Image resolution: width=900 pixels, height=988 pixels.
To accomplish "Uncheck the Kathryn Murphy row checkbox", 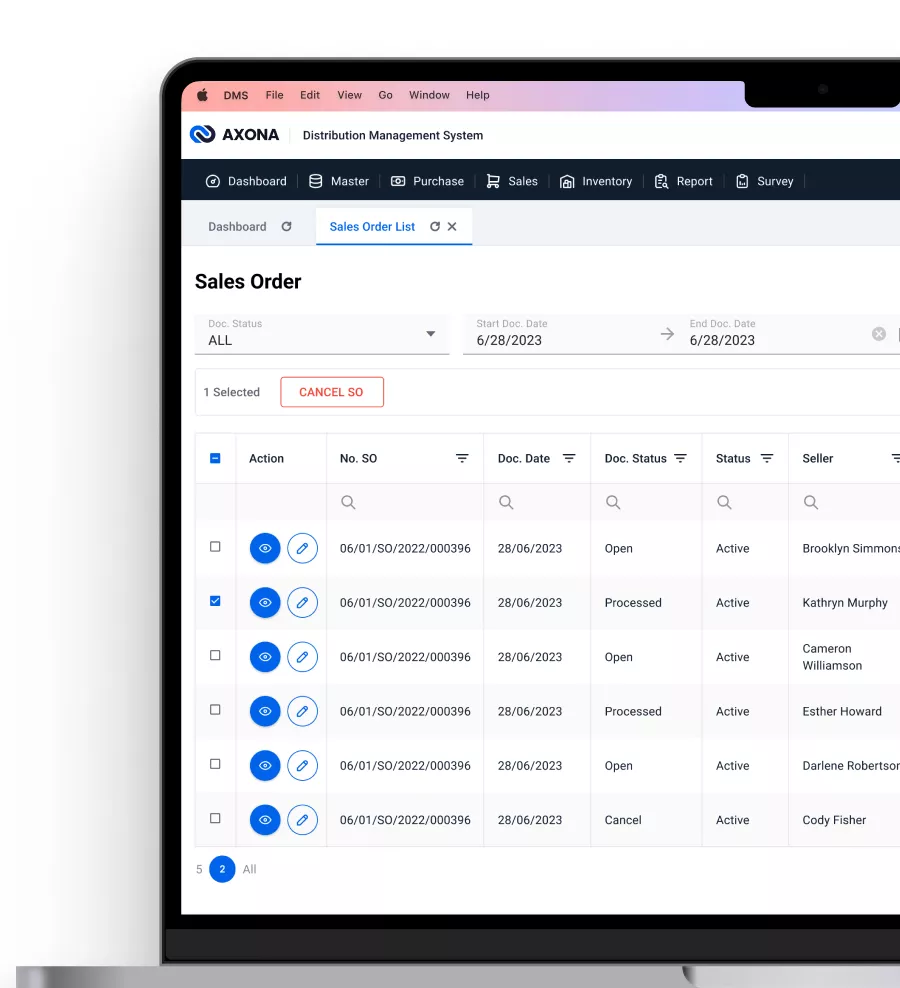I will click(215, 602).
